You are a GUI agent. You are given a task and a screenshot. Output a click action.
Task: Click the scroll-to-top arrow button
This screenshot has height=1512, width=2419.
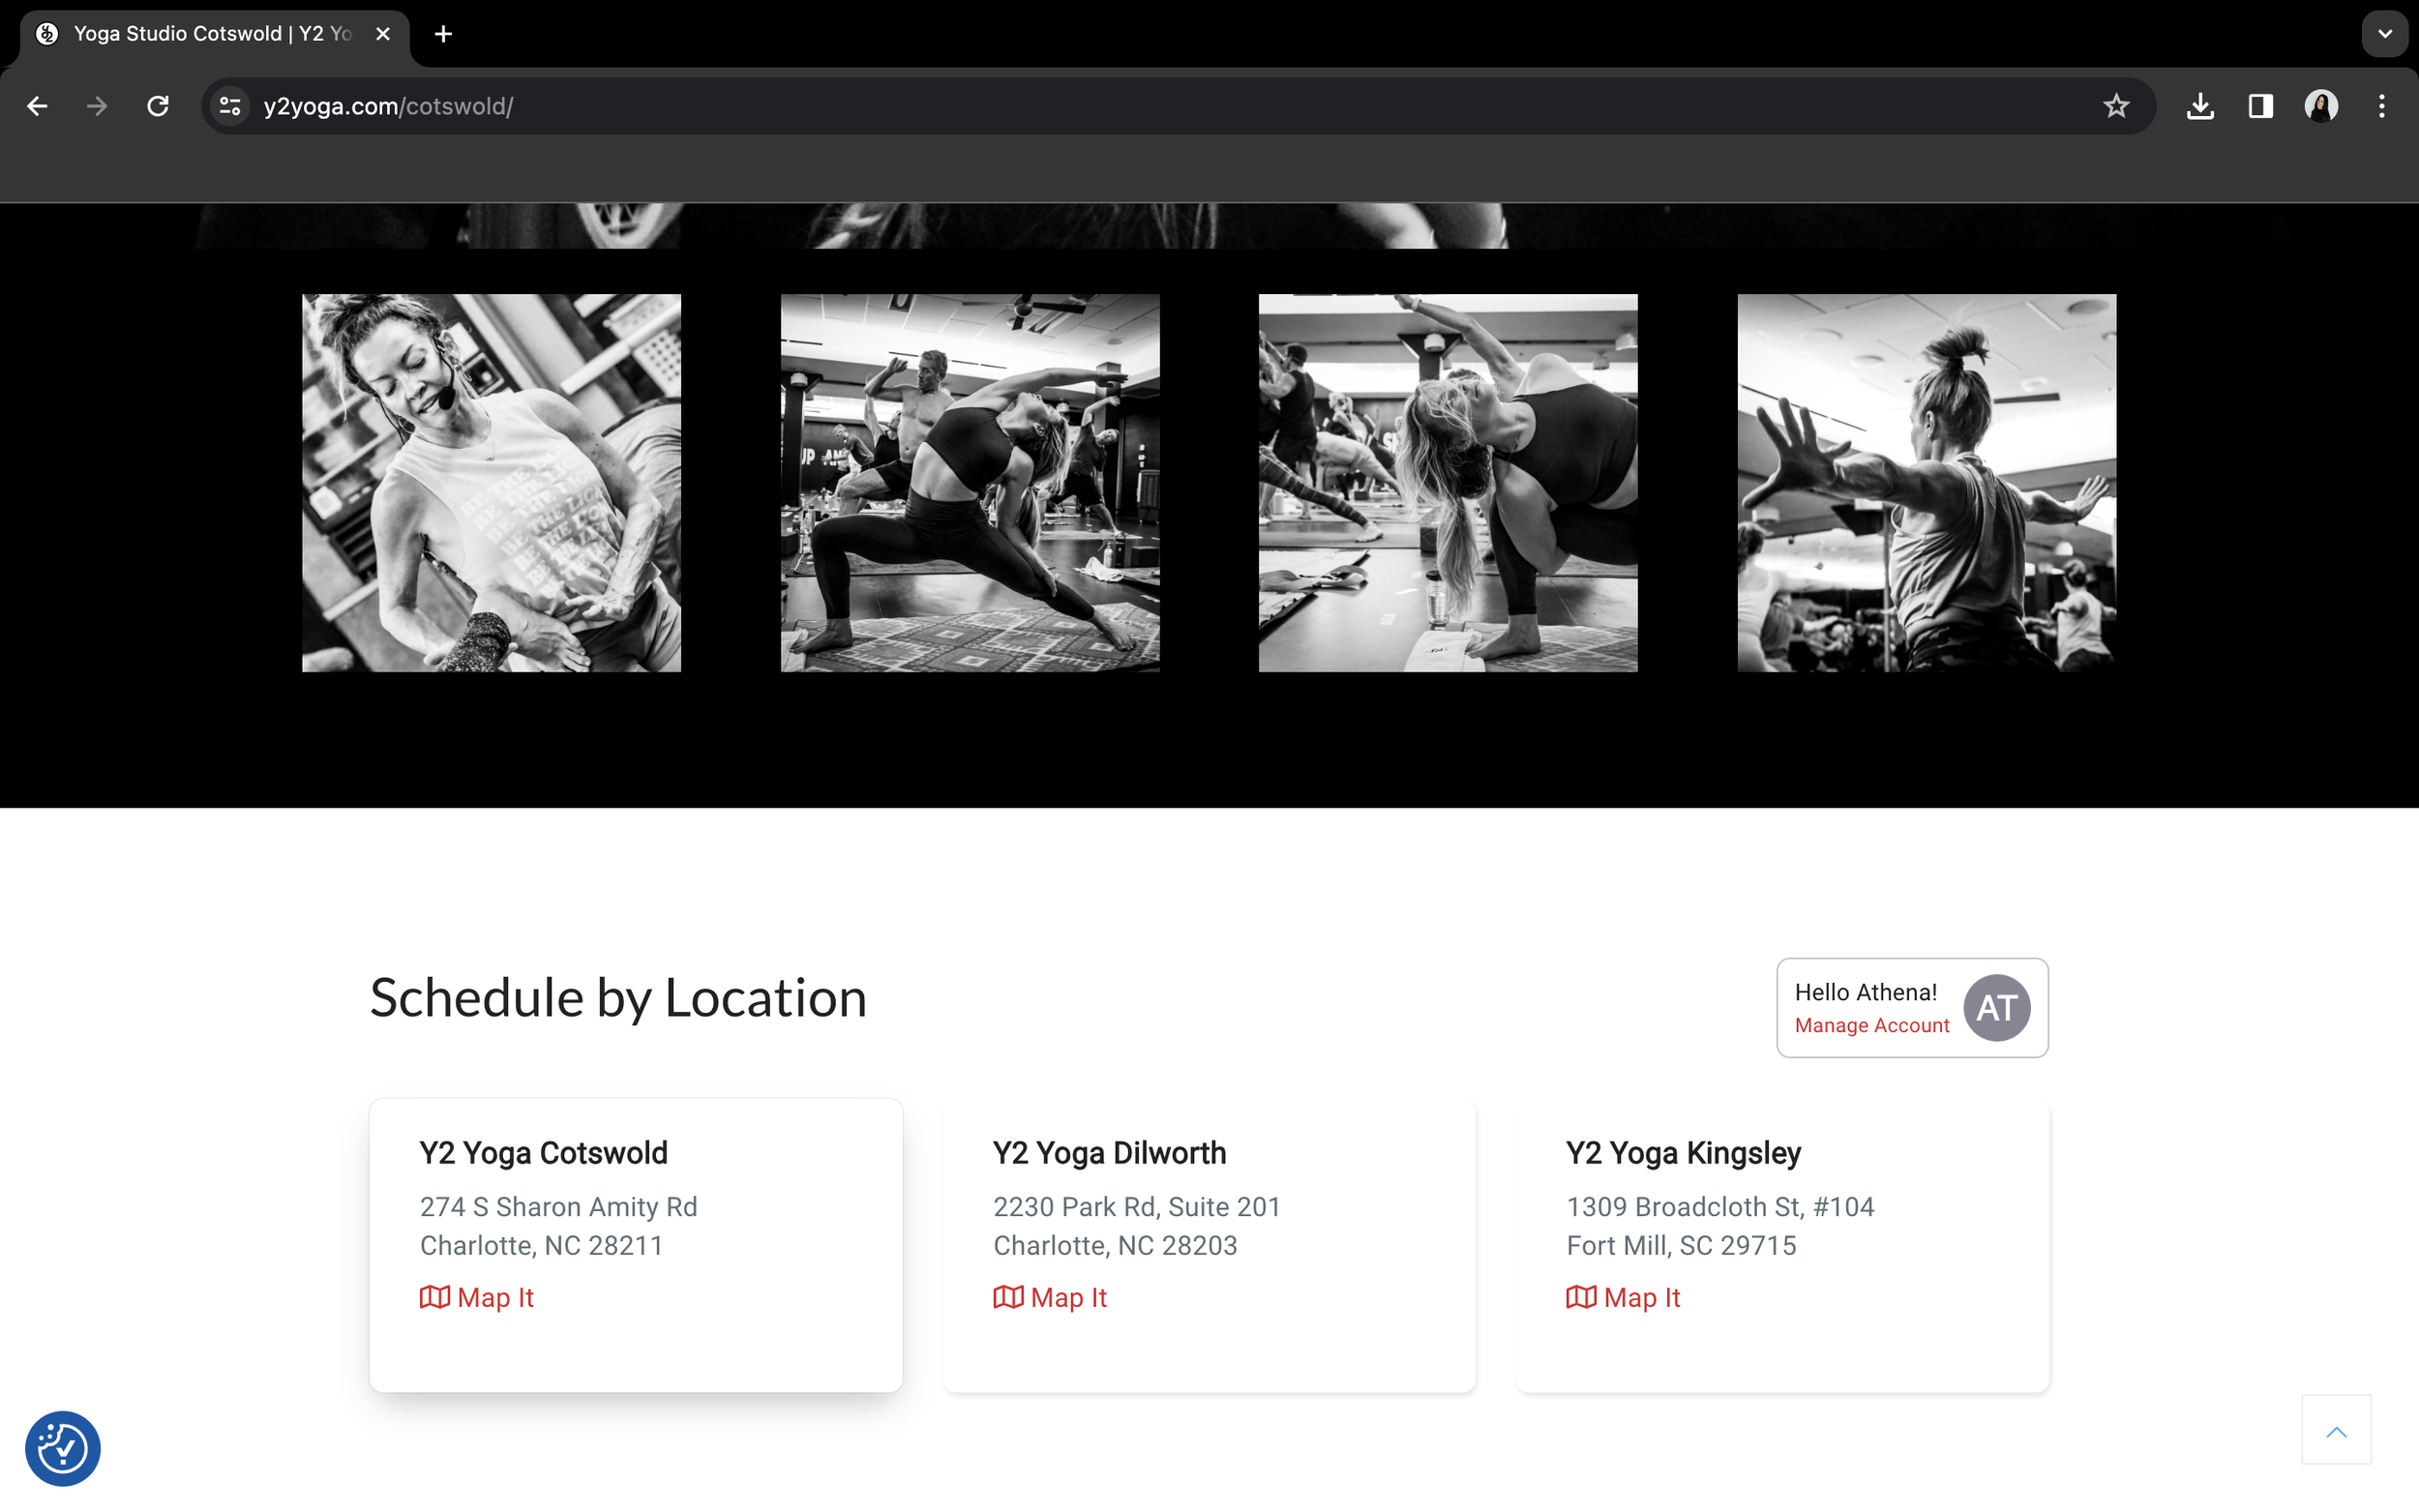[2336, 1430]
